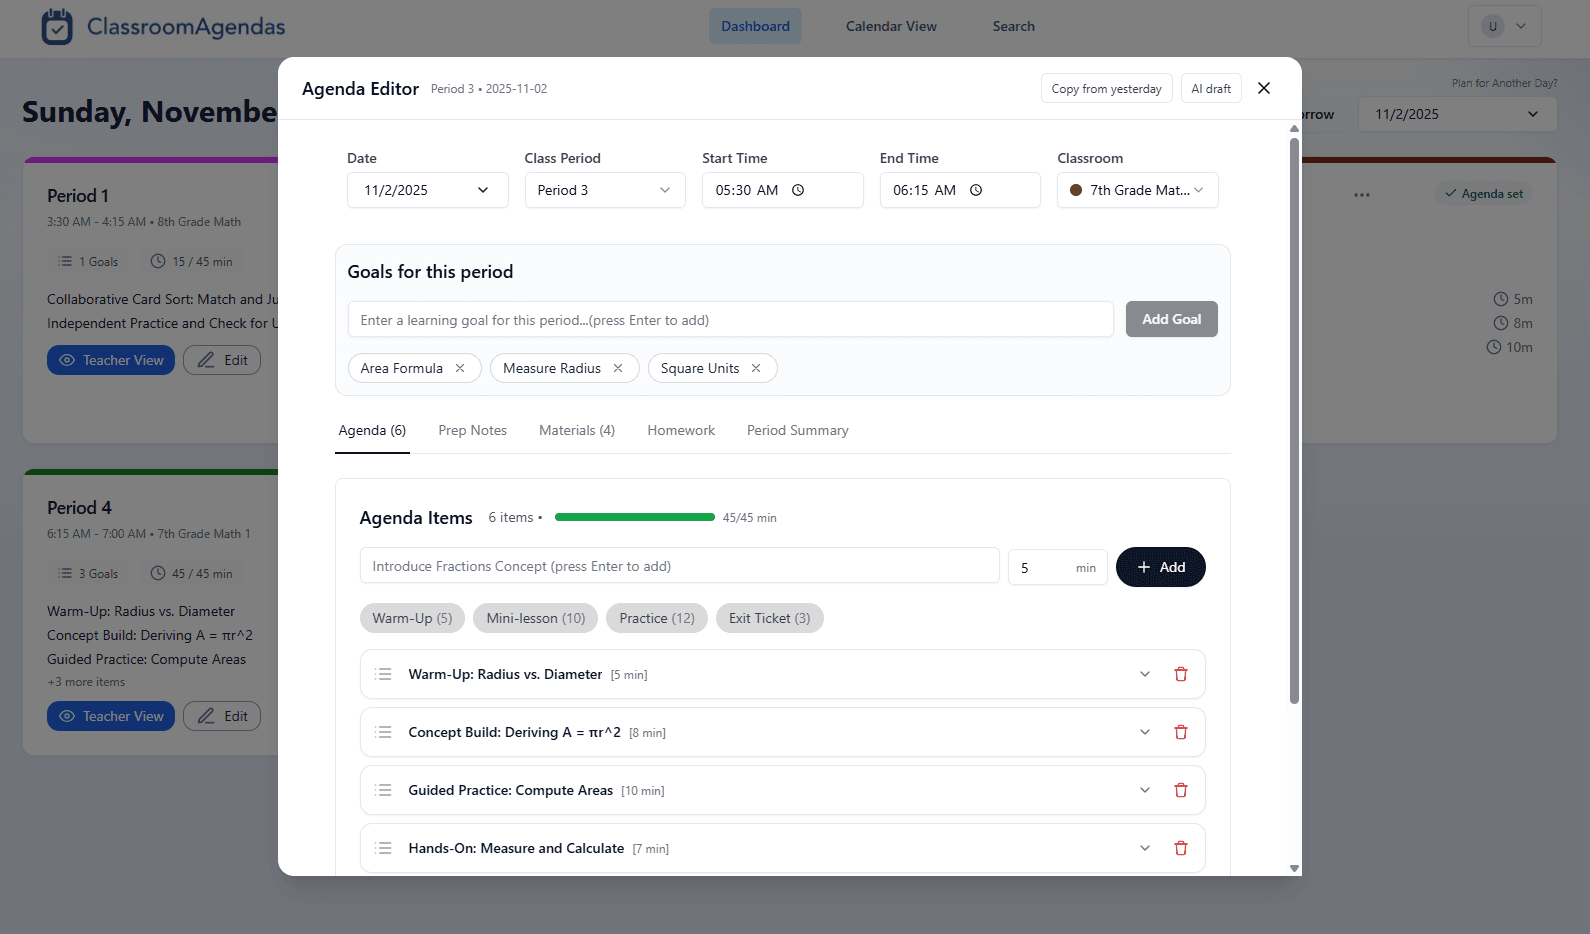The image size is (1590, 934).
Task: Expand the Warm-Up: Radius vs. Diameter item
Action: 1145,674
